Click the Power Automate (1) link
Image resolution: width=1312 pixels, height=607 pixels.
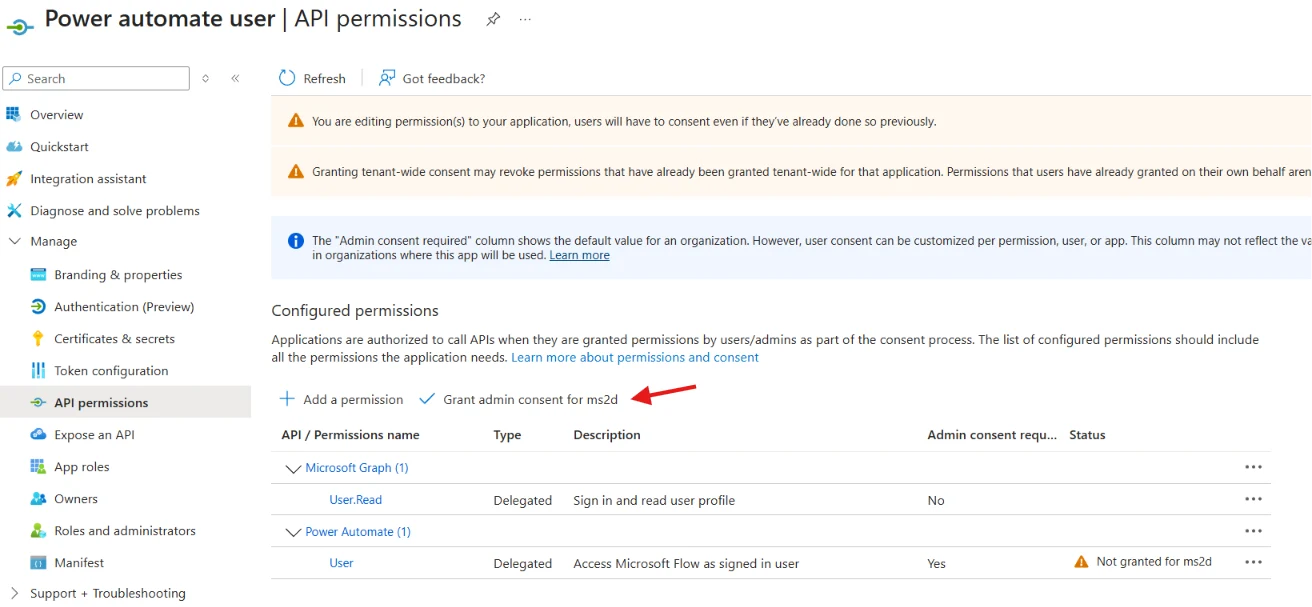pos(358,532)
